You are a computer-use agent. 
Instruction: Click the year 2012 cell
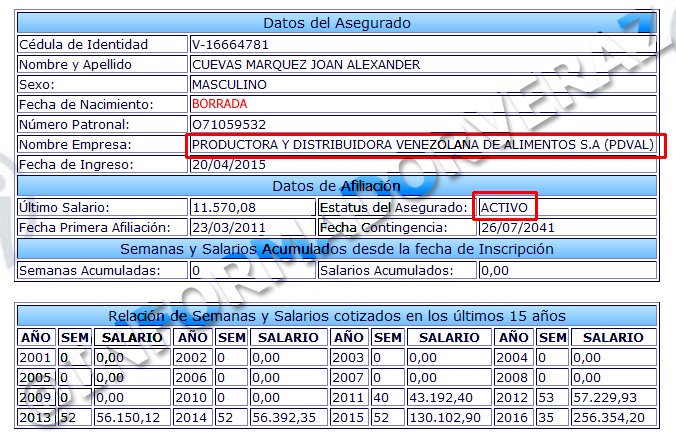coord(513,397)
